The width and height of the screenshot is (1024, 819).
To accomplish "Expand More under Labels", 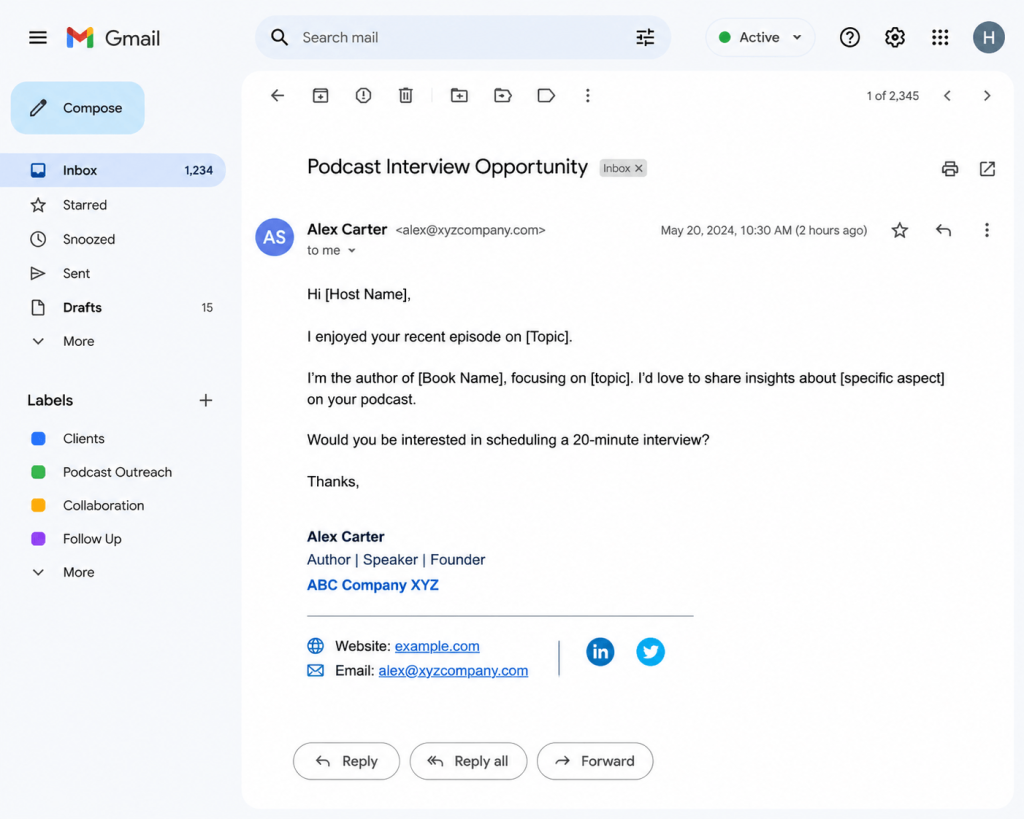I will [78, 572].
